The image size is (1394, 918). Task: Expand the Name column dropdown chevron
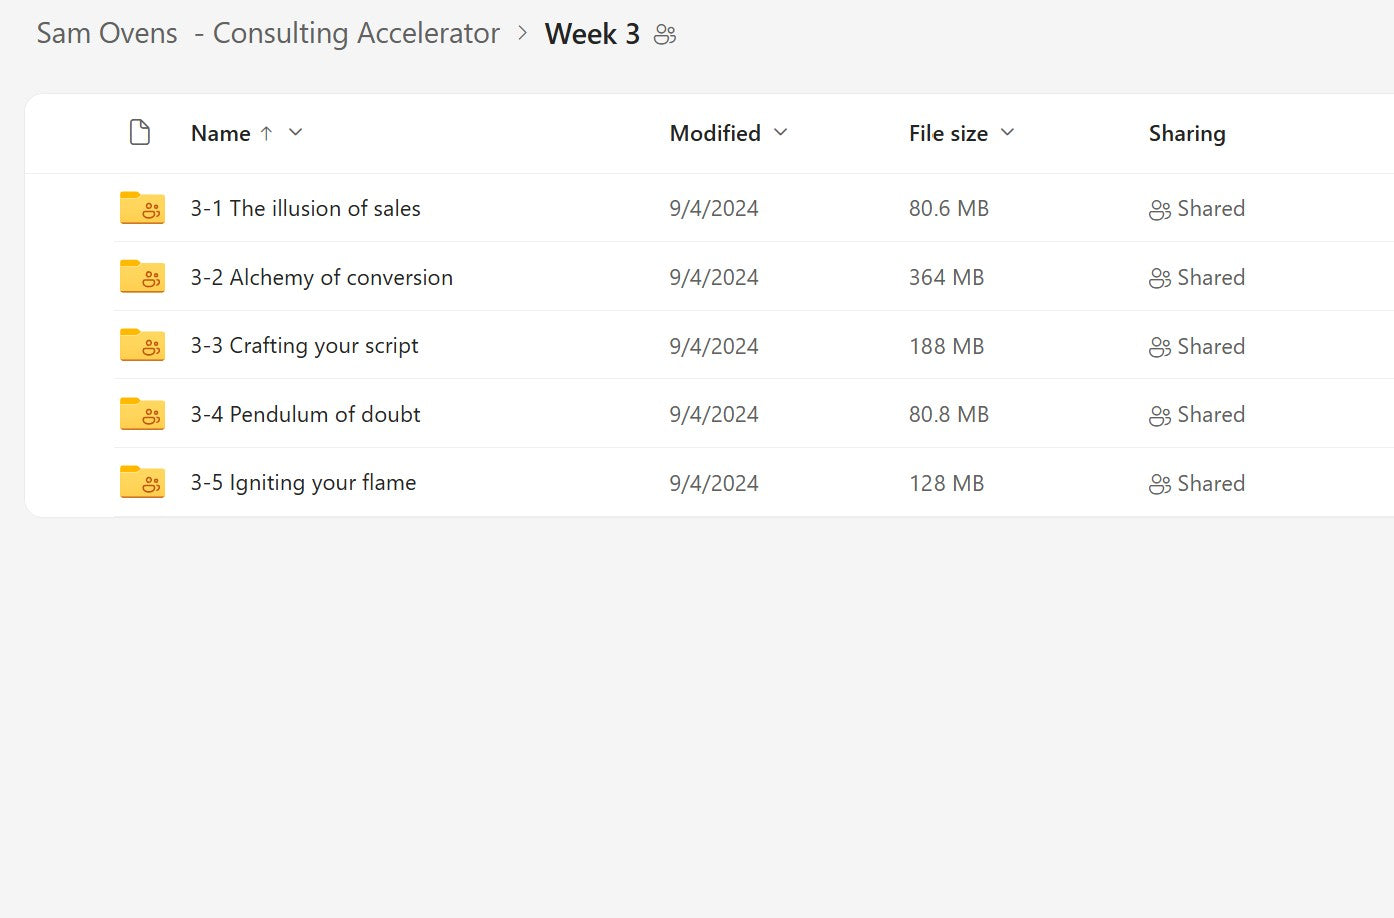click(295, 132)
